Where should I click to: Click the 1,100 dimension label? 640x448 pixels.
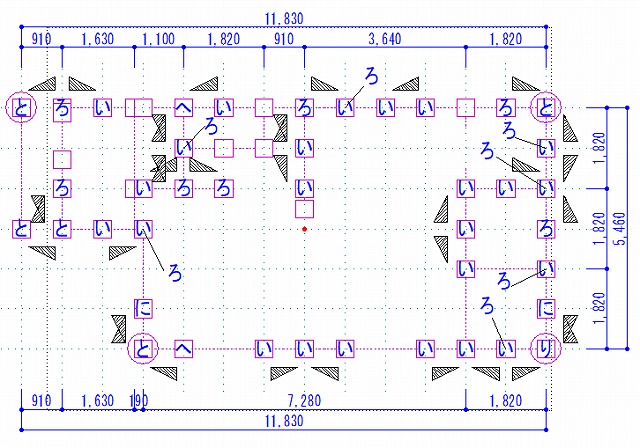pyautogui.click(x=158, y=39)
